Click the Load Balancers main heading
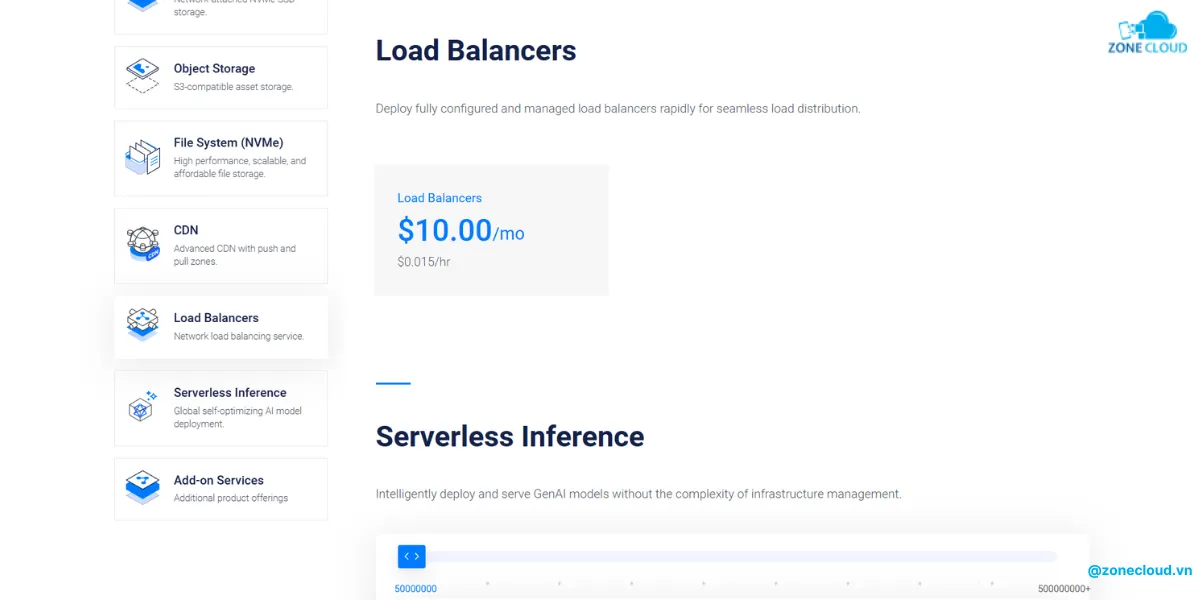1200x600 pixels. point(476,50)
